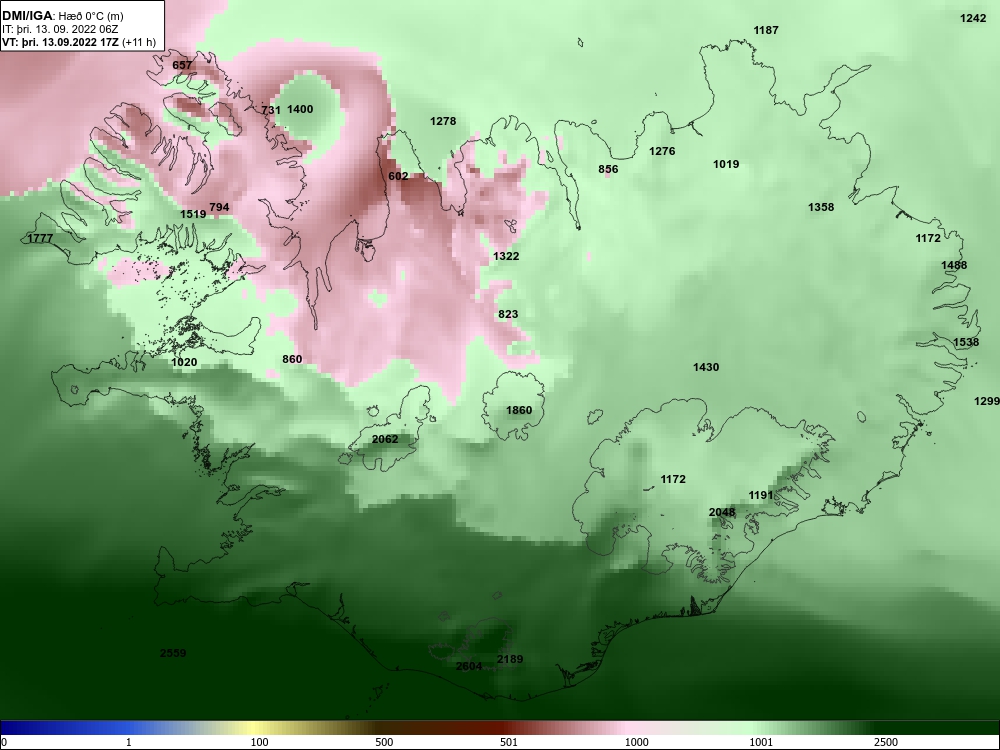Click the 657 freezing level value

(182, 65)
